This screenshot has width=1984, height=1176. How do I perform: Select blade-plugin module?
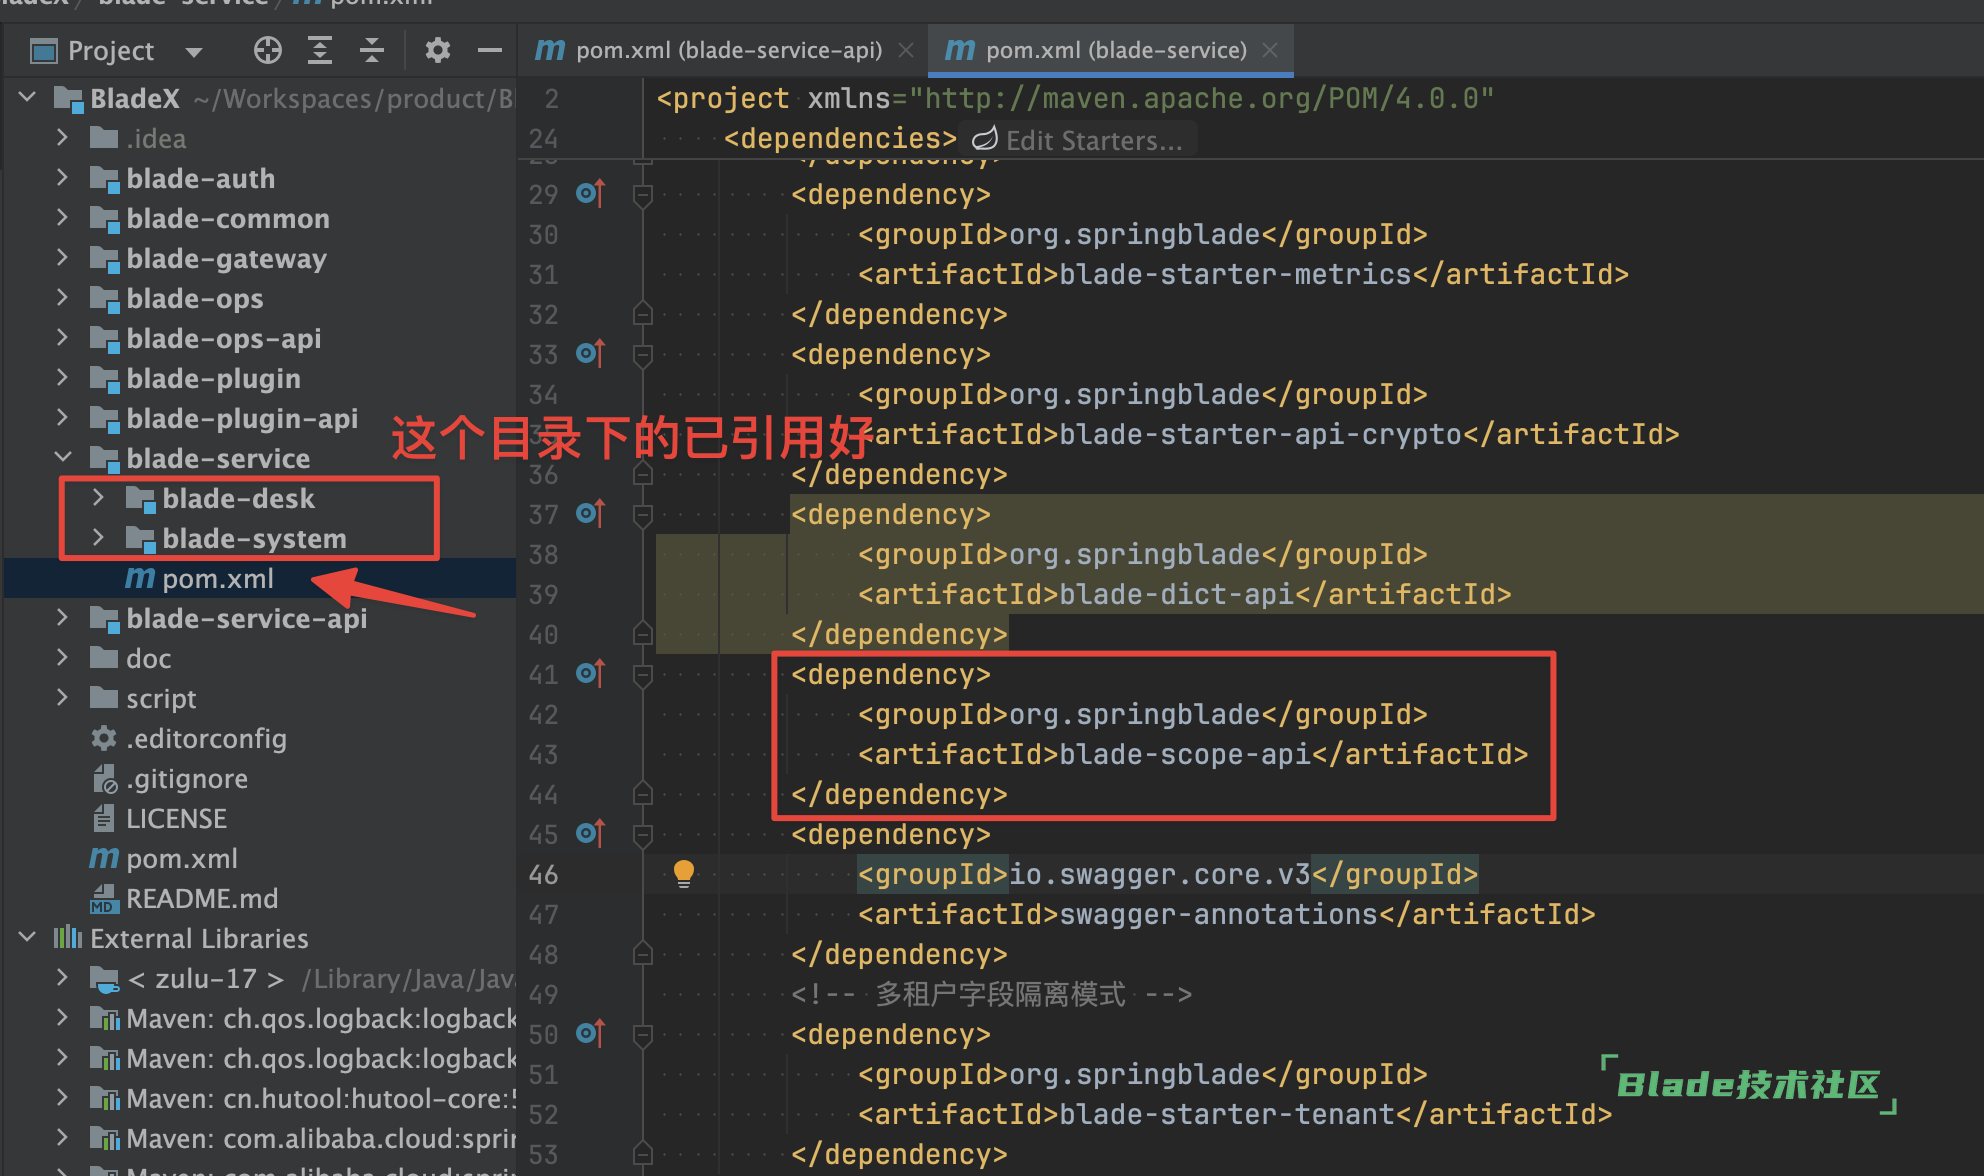(213, 378)
